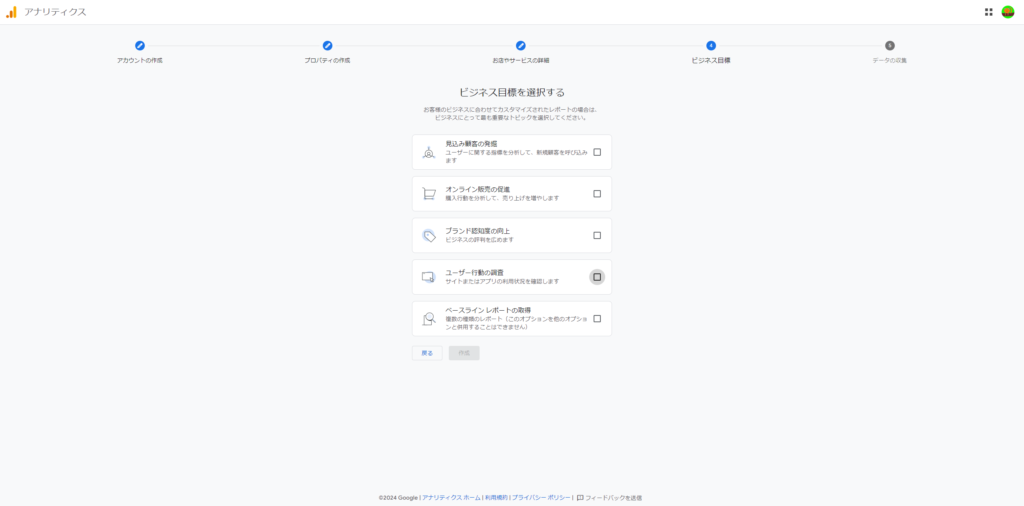Click the lead generation target icon
Screen dimensions: 1024x506
point(428,152)
